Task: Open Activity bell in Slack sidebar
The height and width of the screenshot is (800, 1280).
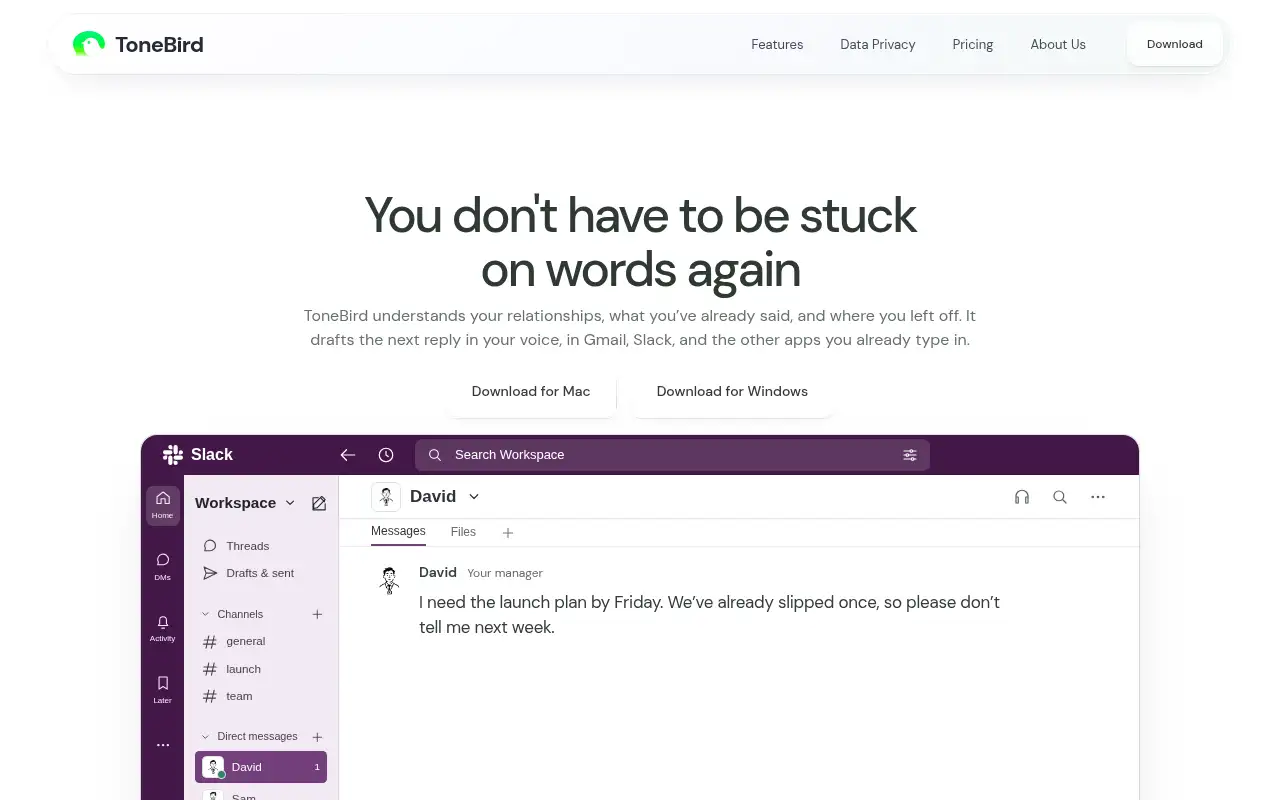Action: [163, 628]
